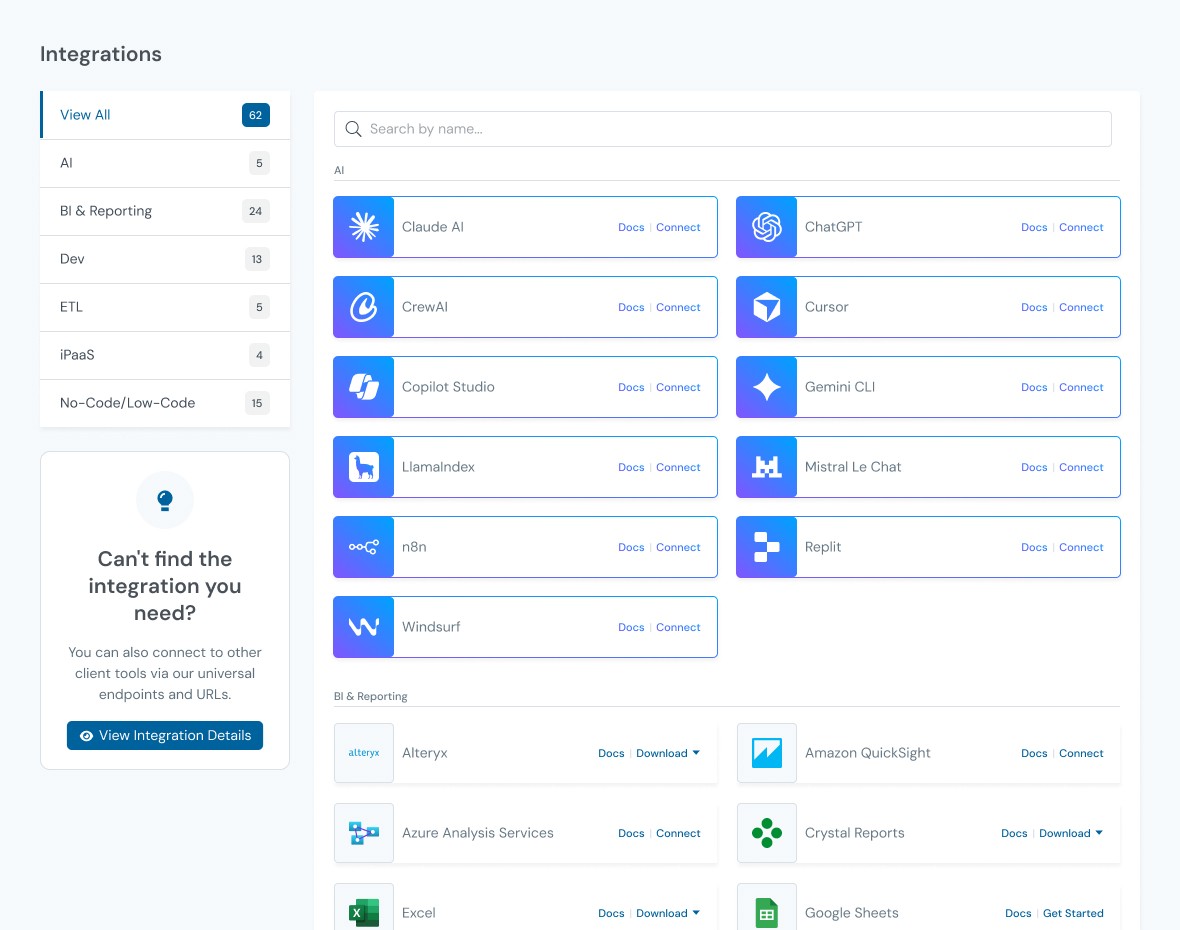
Task: Click the n8n nodes icon
Action: [363, 547]
